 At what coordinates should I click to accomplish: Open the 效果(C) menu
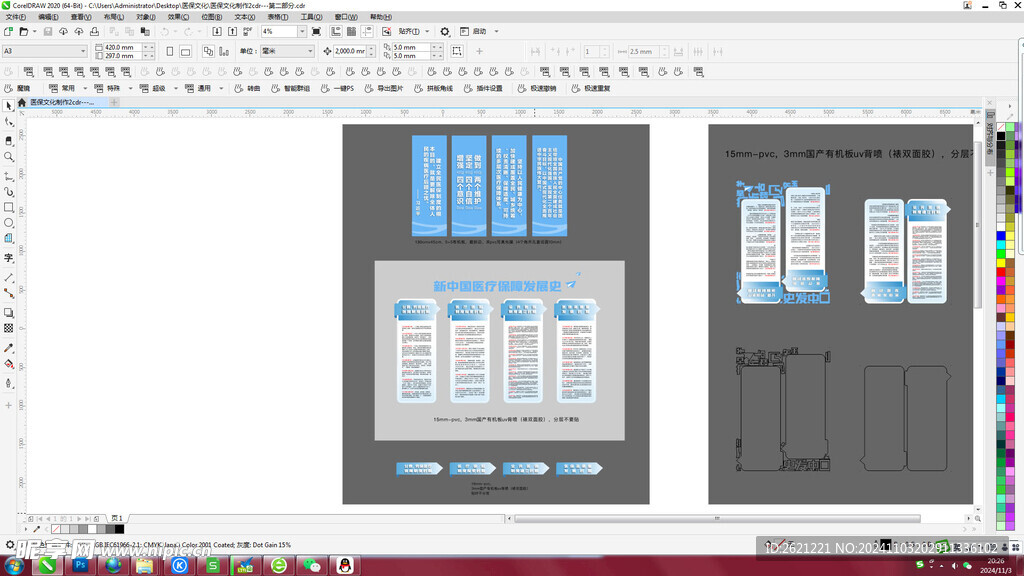point(176,17)
